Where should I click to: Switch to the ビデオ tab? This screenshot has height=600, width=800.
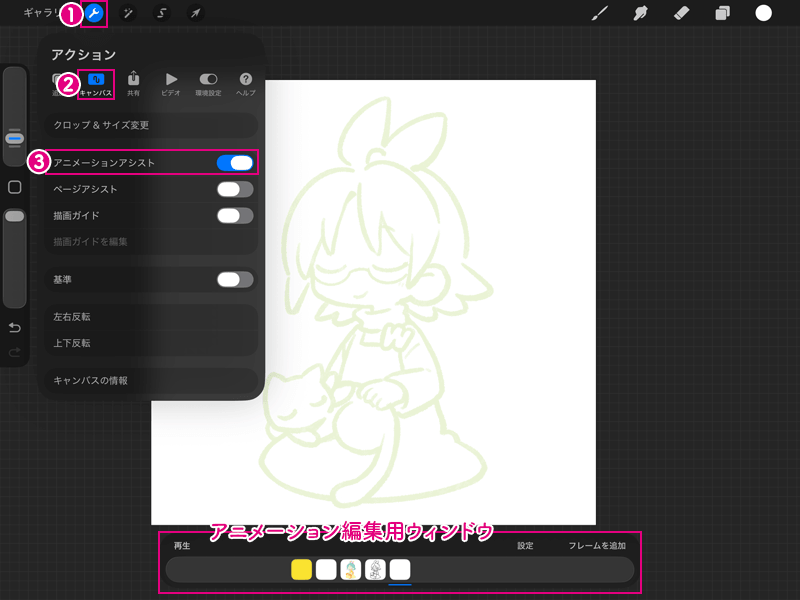[x=171, y=85]
